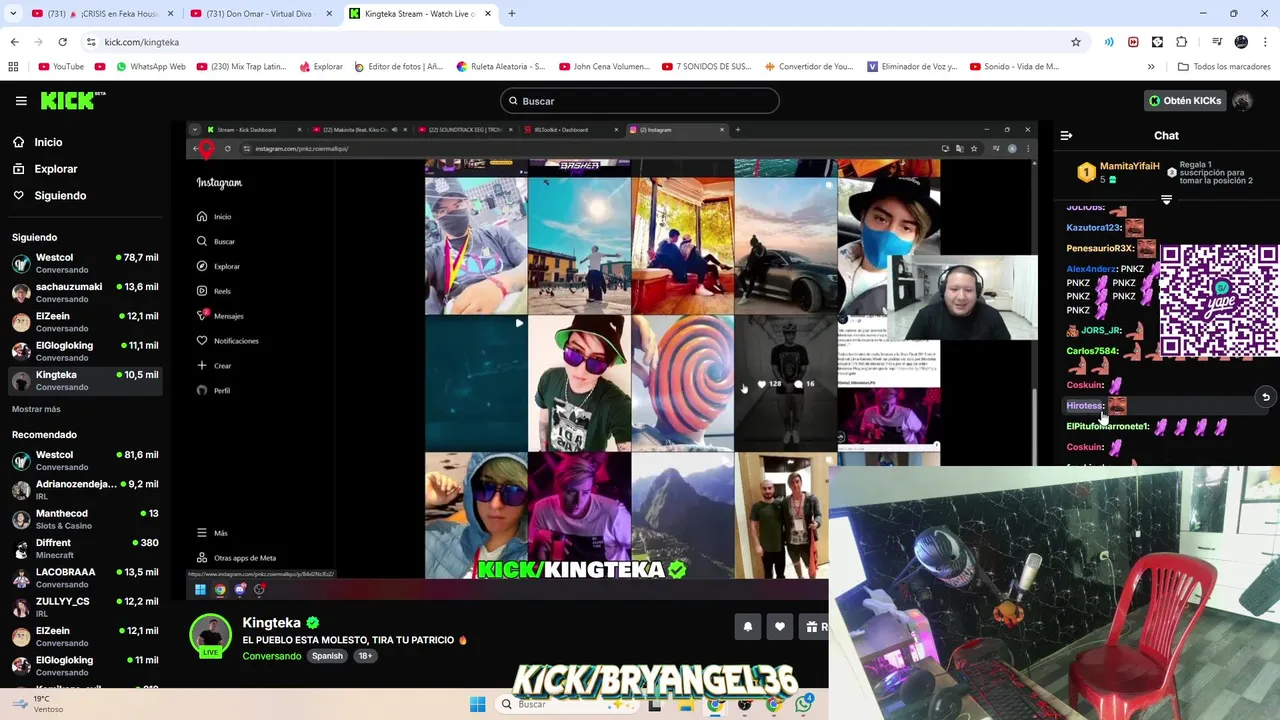Go to Inicio in Kick sidebar
This screenshot has height=720, width=1280.
tap(48, 142)
